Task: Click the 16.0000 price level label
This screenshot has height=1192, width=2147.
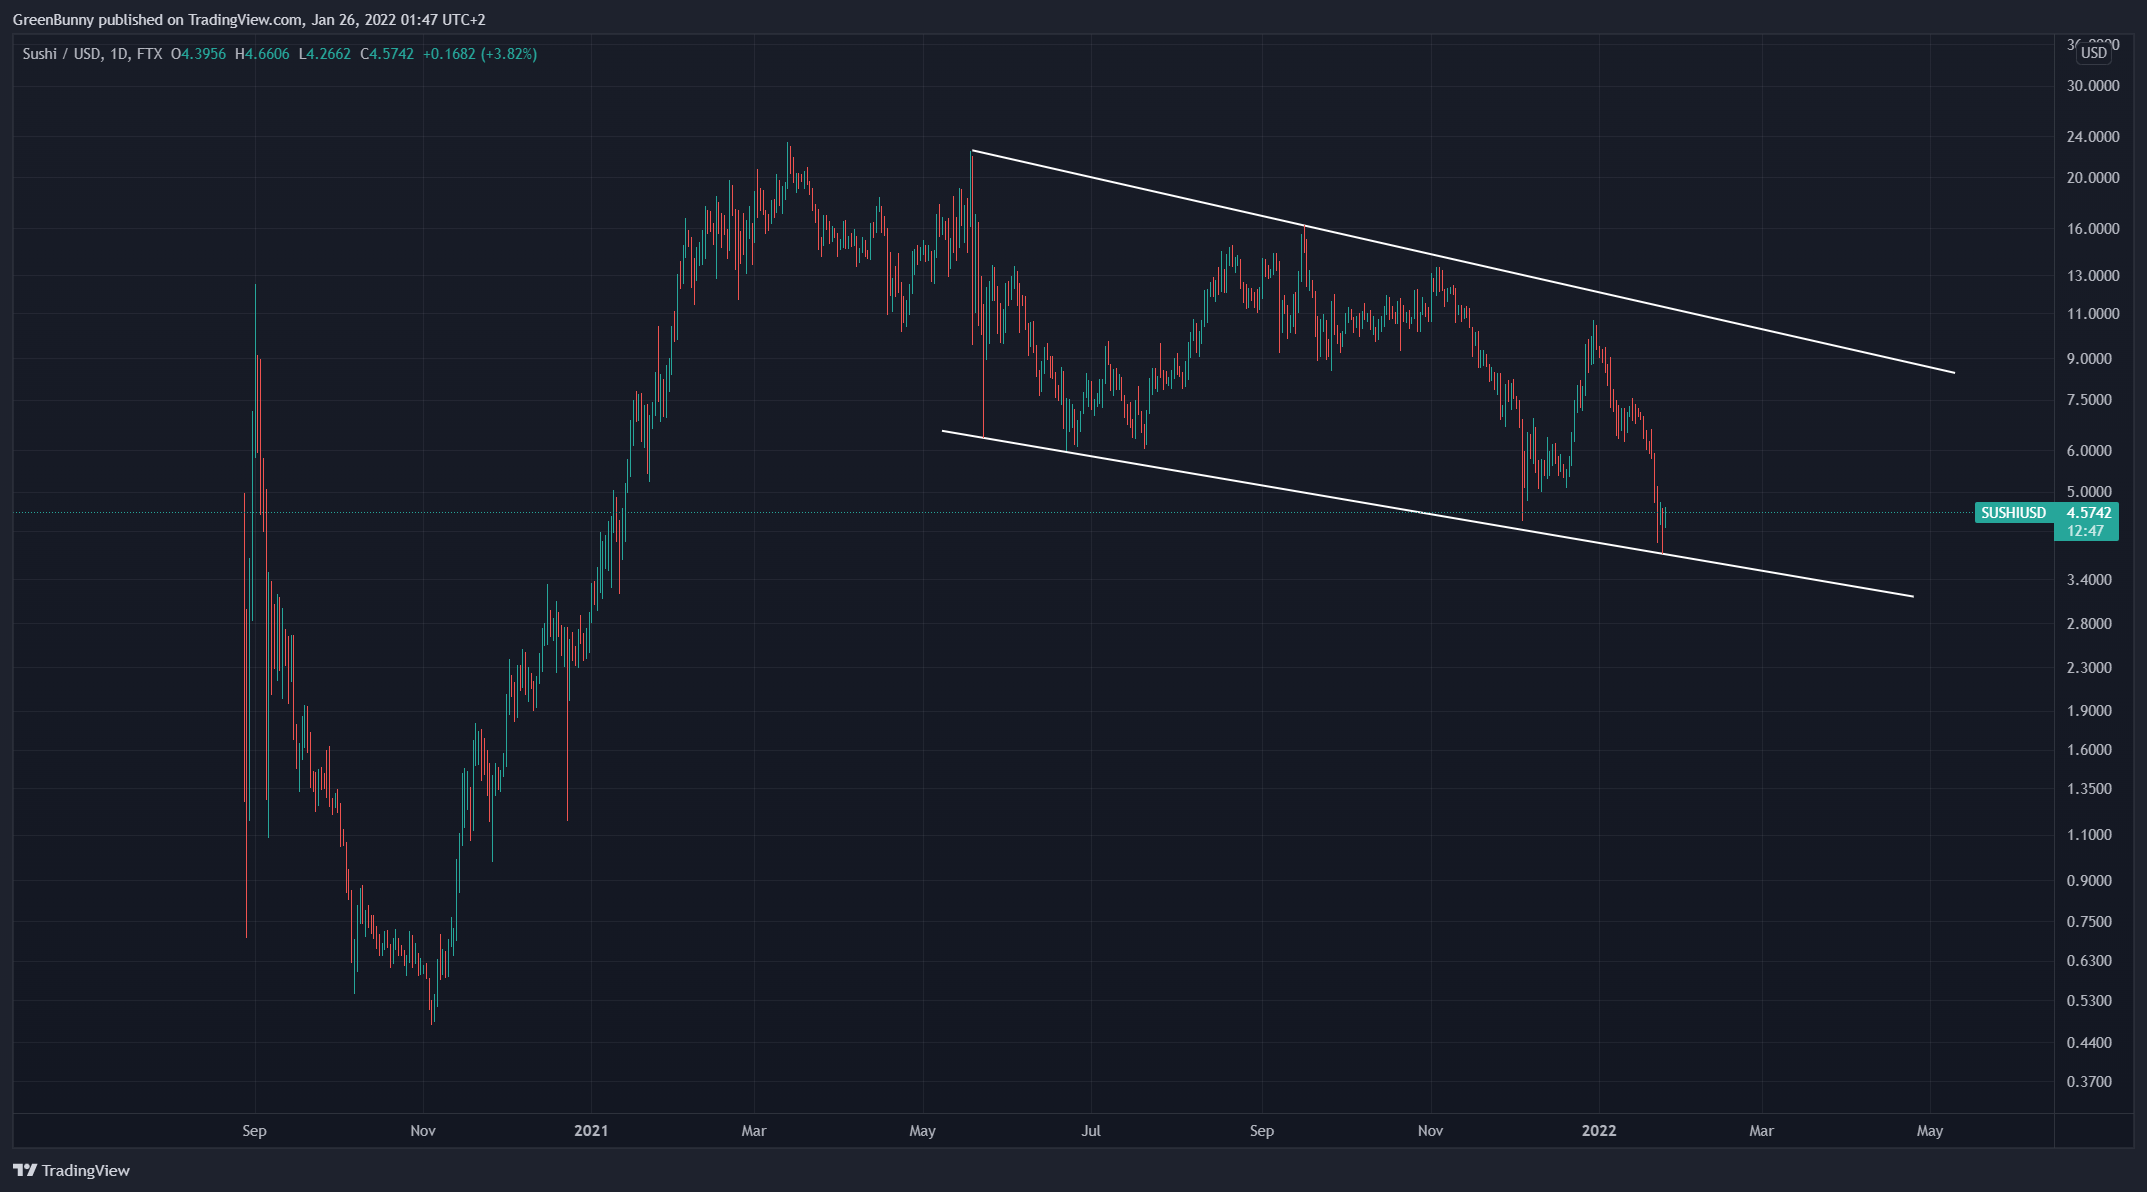Action: [x=2093, y=229]
